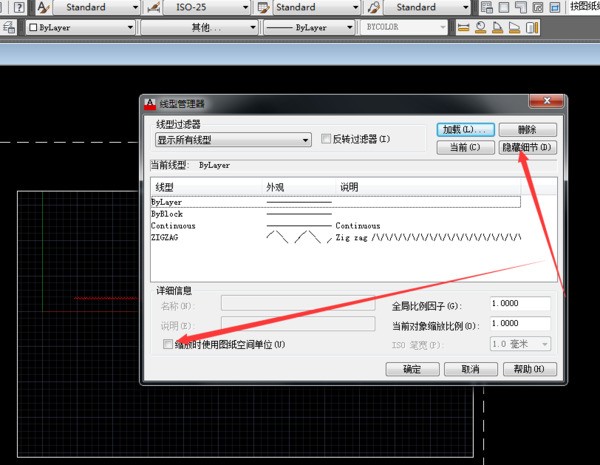The width and height of the screenshot is (600, 465).
Task: Click the table style icon in toolbar
Action: (x=263, y=7)
